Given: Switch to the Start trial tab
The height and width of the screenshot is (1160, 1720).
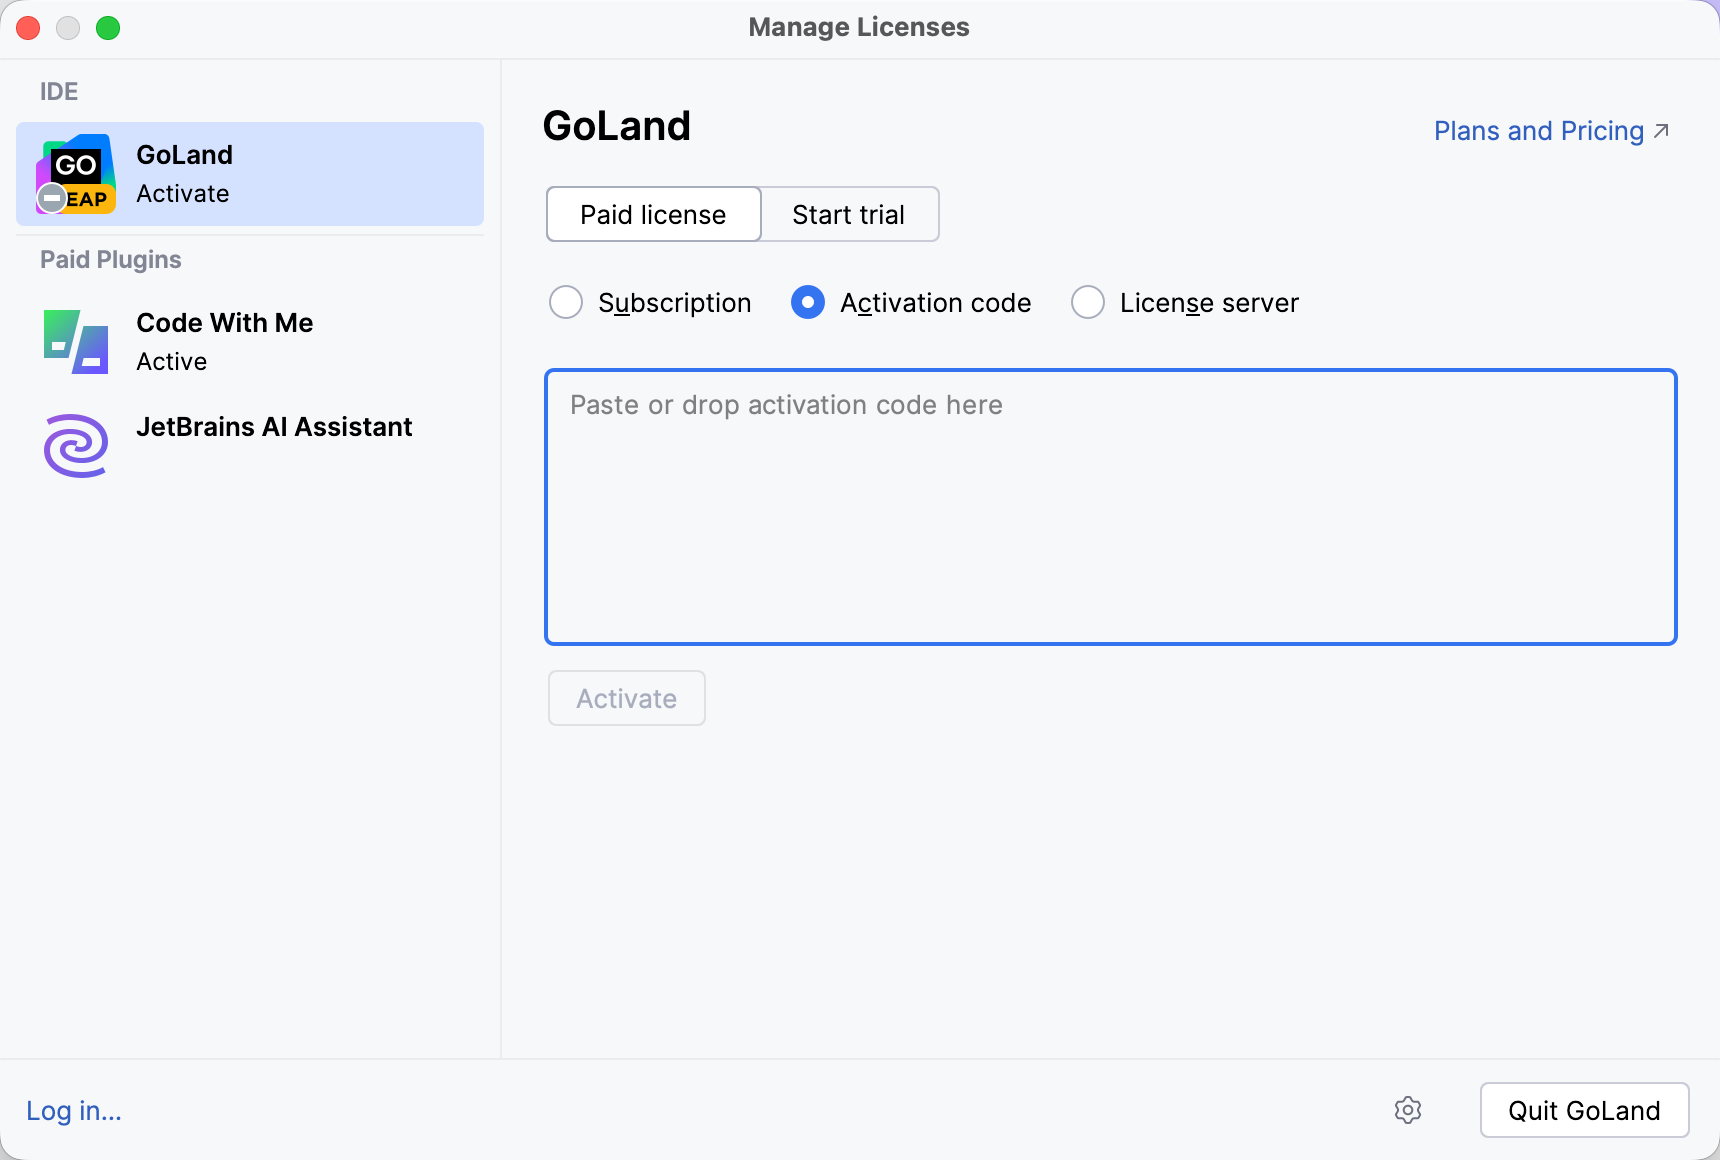Looking at the screenshot, I should 848,214.
